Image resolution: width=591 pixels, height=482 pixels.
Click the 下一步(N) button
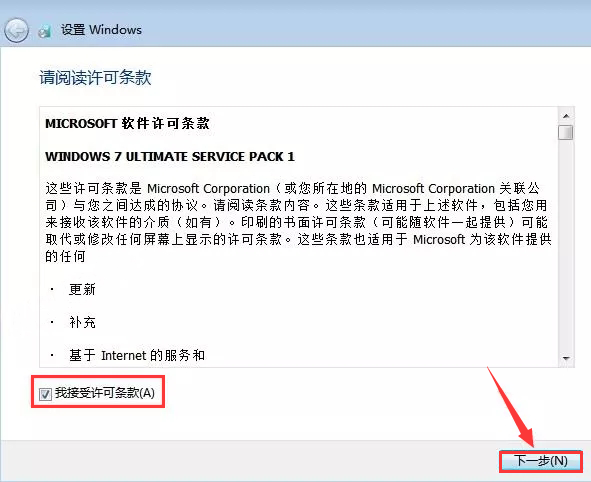541,461
